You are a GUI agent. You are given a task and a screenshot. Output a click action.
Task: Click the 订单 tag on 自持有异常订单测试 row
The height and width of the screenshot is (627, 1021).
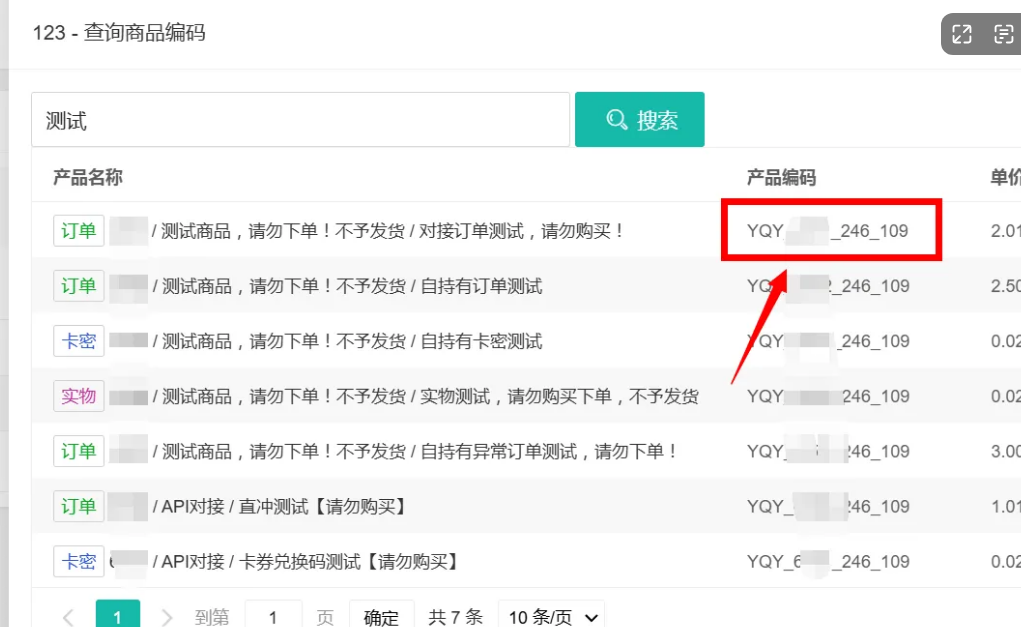(79, 451)
